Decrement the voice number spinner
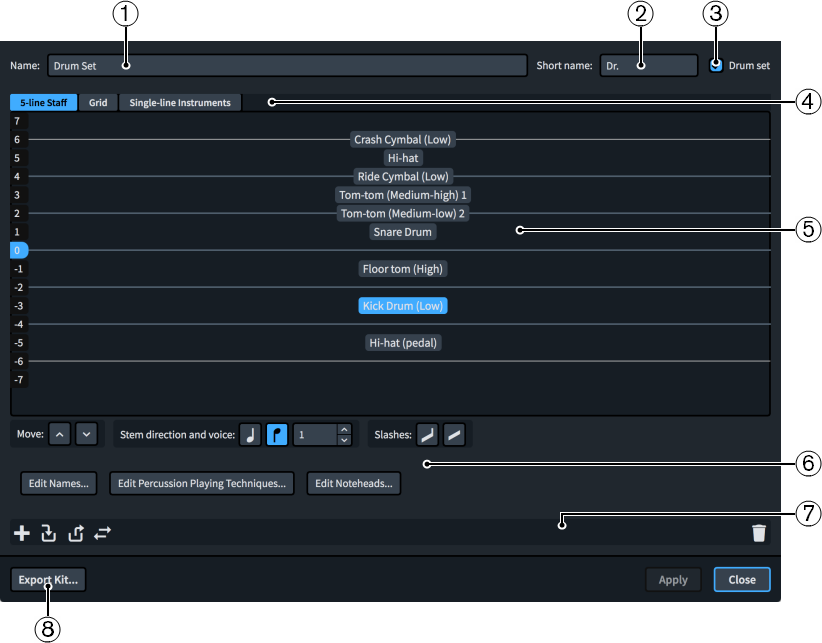 343,440
